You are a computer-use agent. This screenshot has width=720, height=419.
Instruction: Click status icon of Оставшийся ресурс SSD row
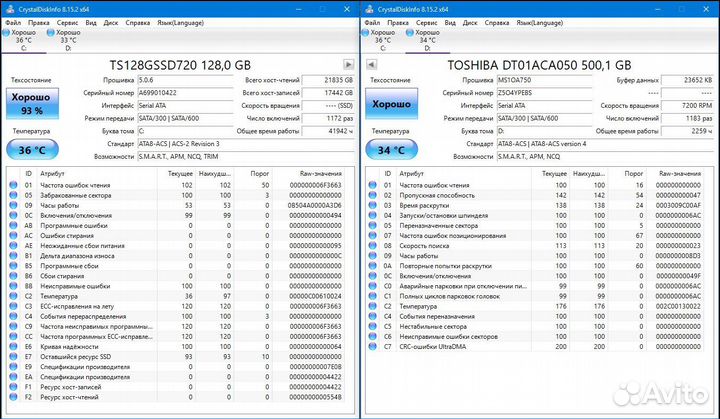13,357
